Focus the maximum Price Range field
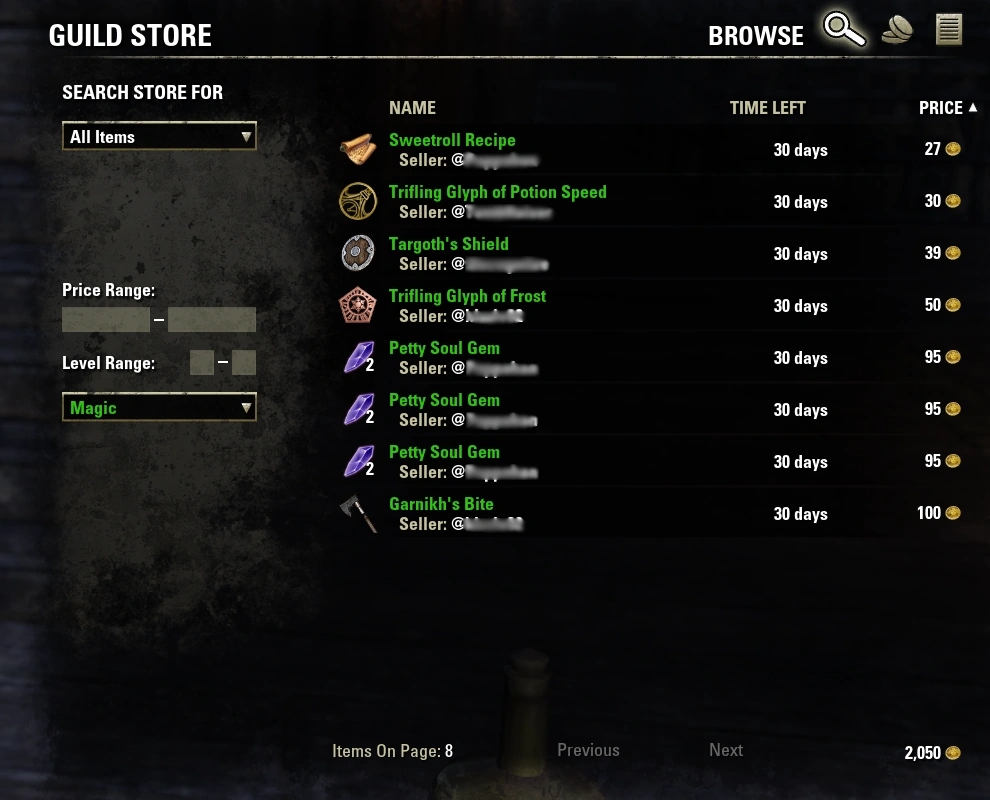The height and width of the screenshot is (800, 990). tap(212, 319)
